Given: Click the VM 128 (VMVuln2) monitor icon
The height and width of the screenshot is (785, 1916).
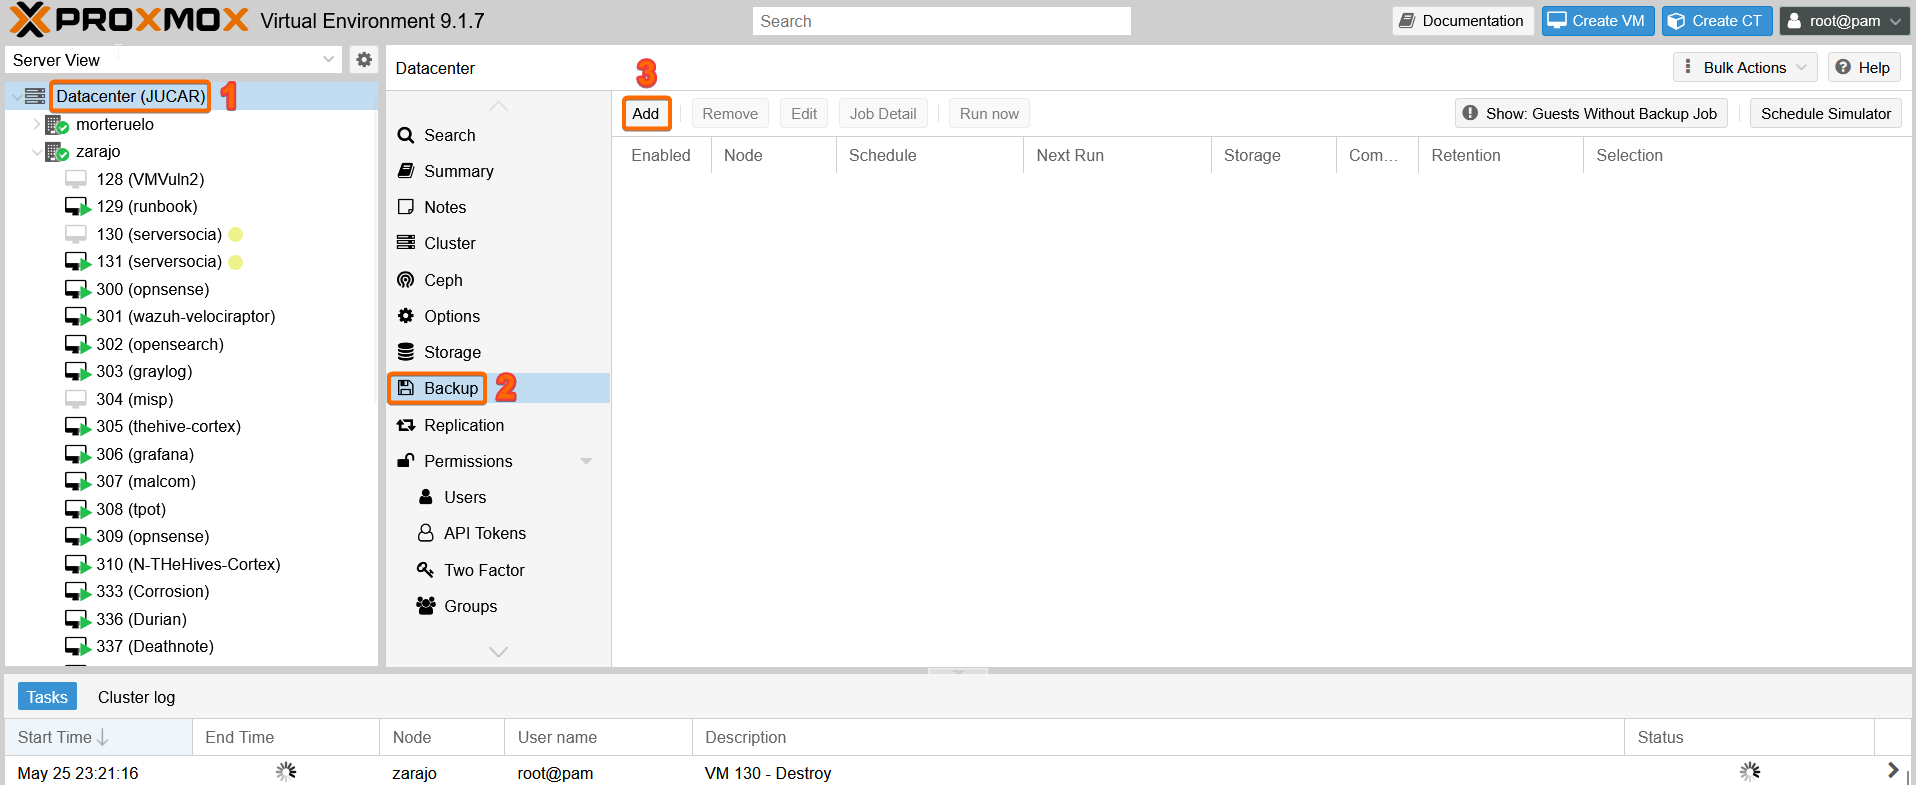Looking at the screenshot, I should [x=76, y=179].
